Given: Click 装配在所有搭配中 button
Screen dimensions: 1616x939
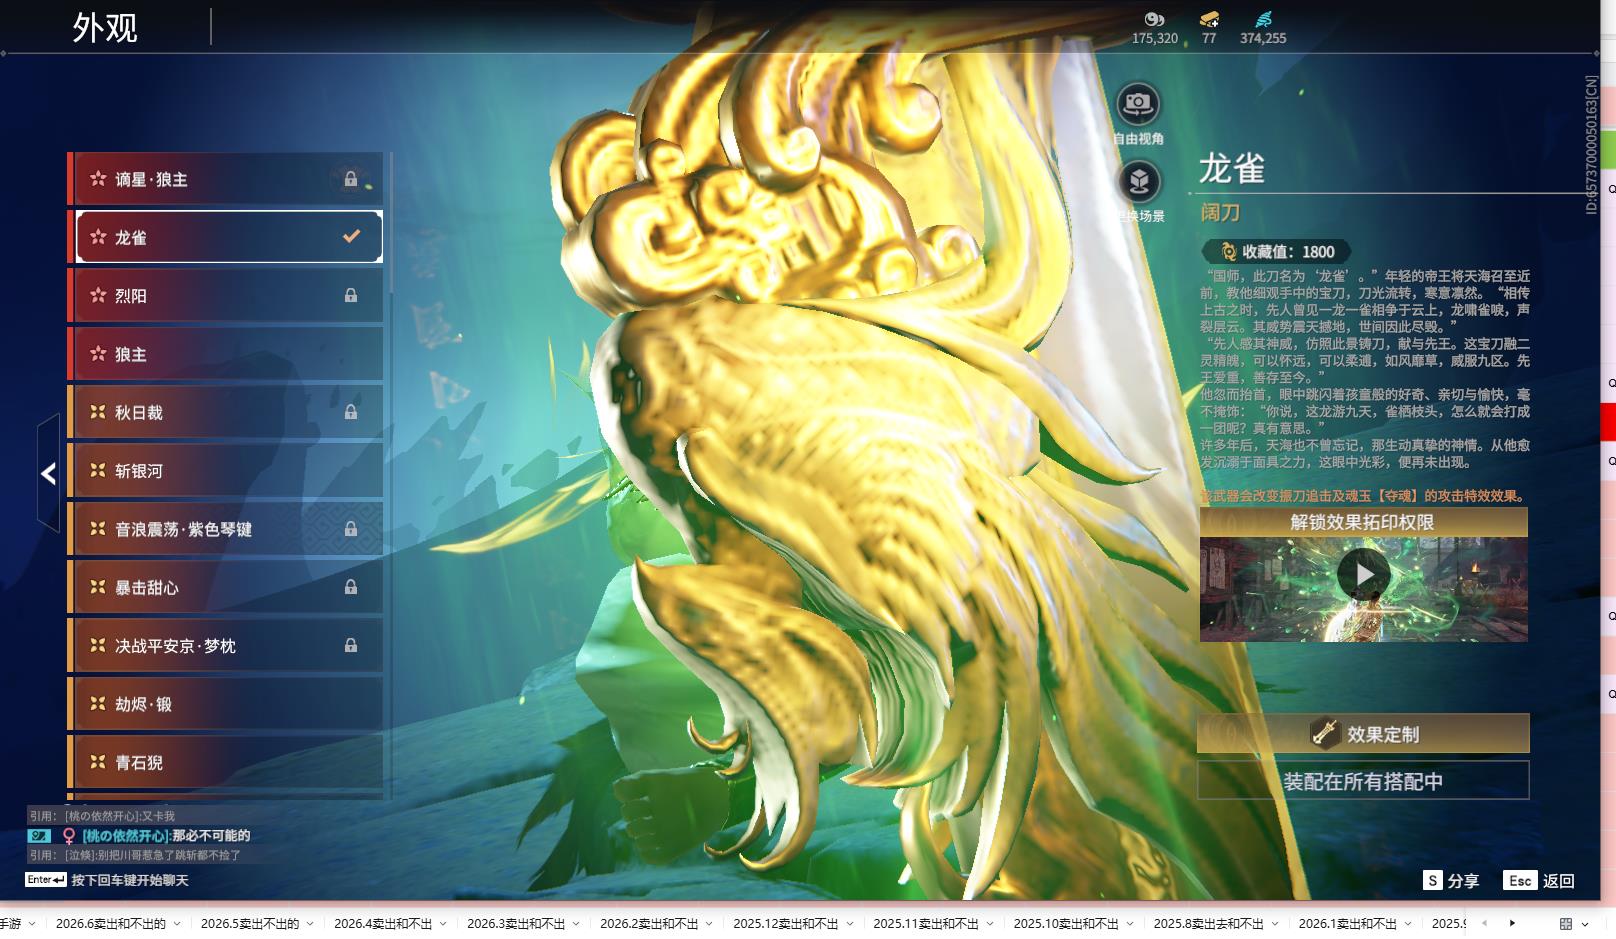Looking at the screenshot, I should click(x=1363, y=781).
